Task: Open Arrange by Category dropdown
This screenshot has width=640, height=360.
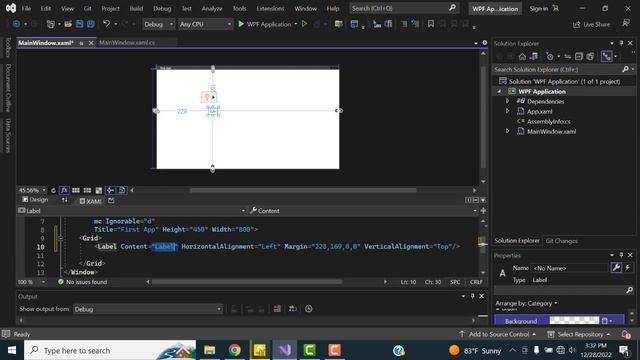Action: click(x=527, y=303)
